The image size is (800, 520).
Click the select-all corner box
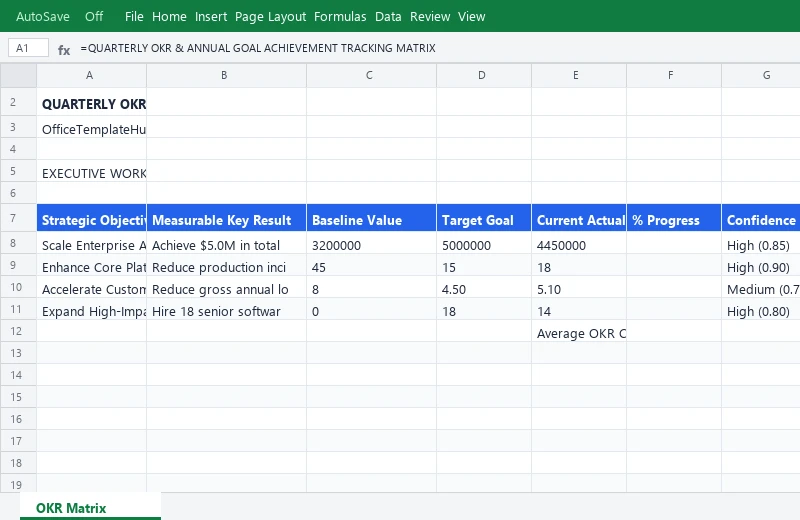coord(18,76)
